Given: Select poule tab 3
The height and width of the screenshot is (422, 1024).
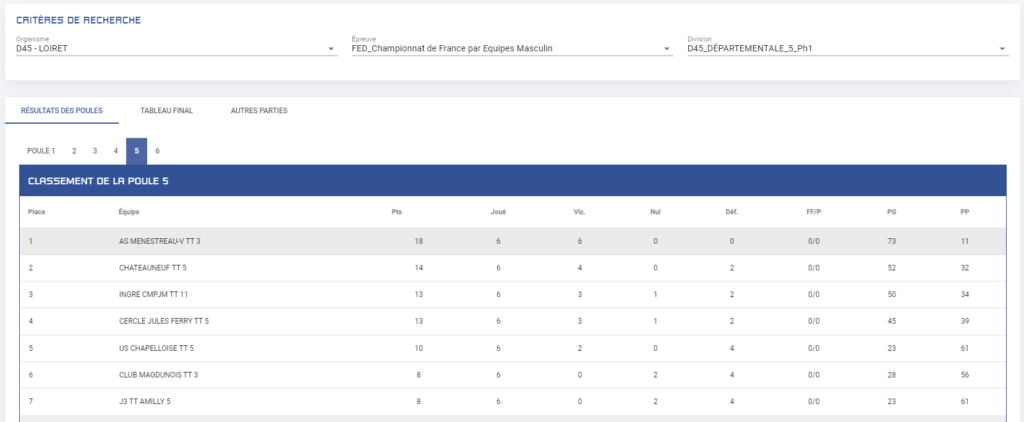Looking at the screenshot, I should click(x=95, y=151).
